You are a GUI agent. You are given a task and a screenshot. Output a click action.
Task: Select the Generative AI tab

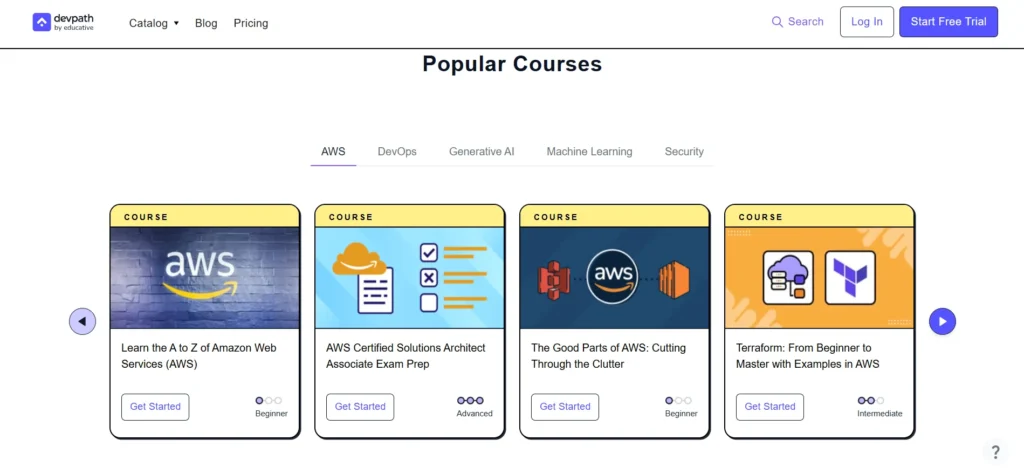click(481, 152)
